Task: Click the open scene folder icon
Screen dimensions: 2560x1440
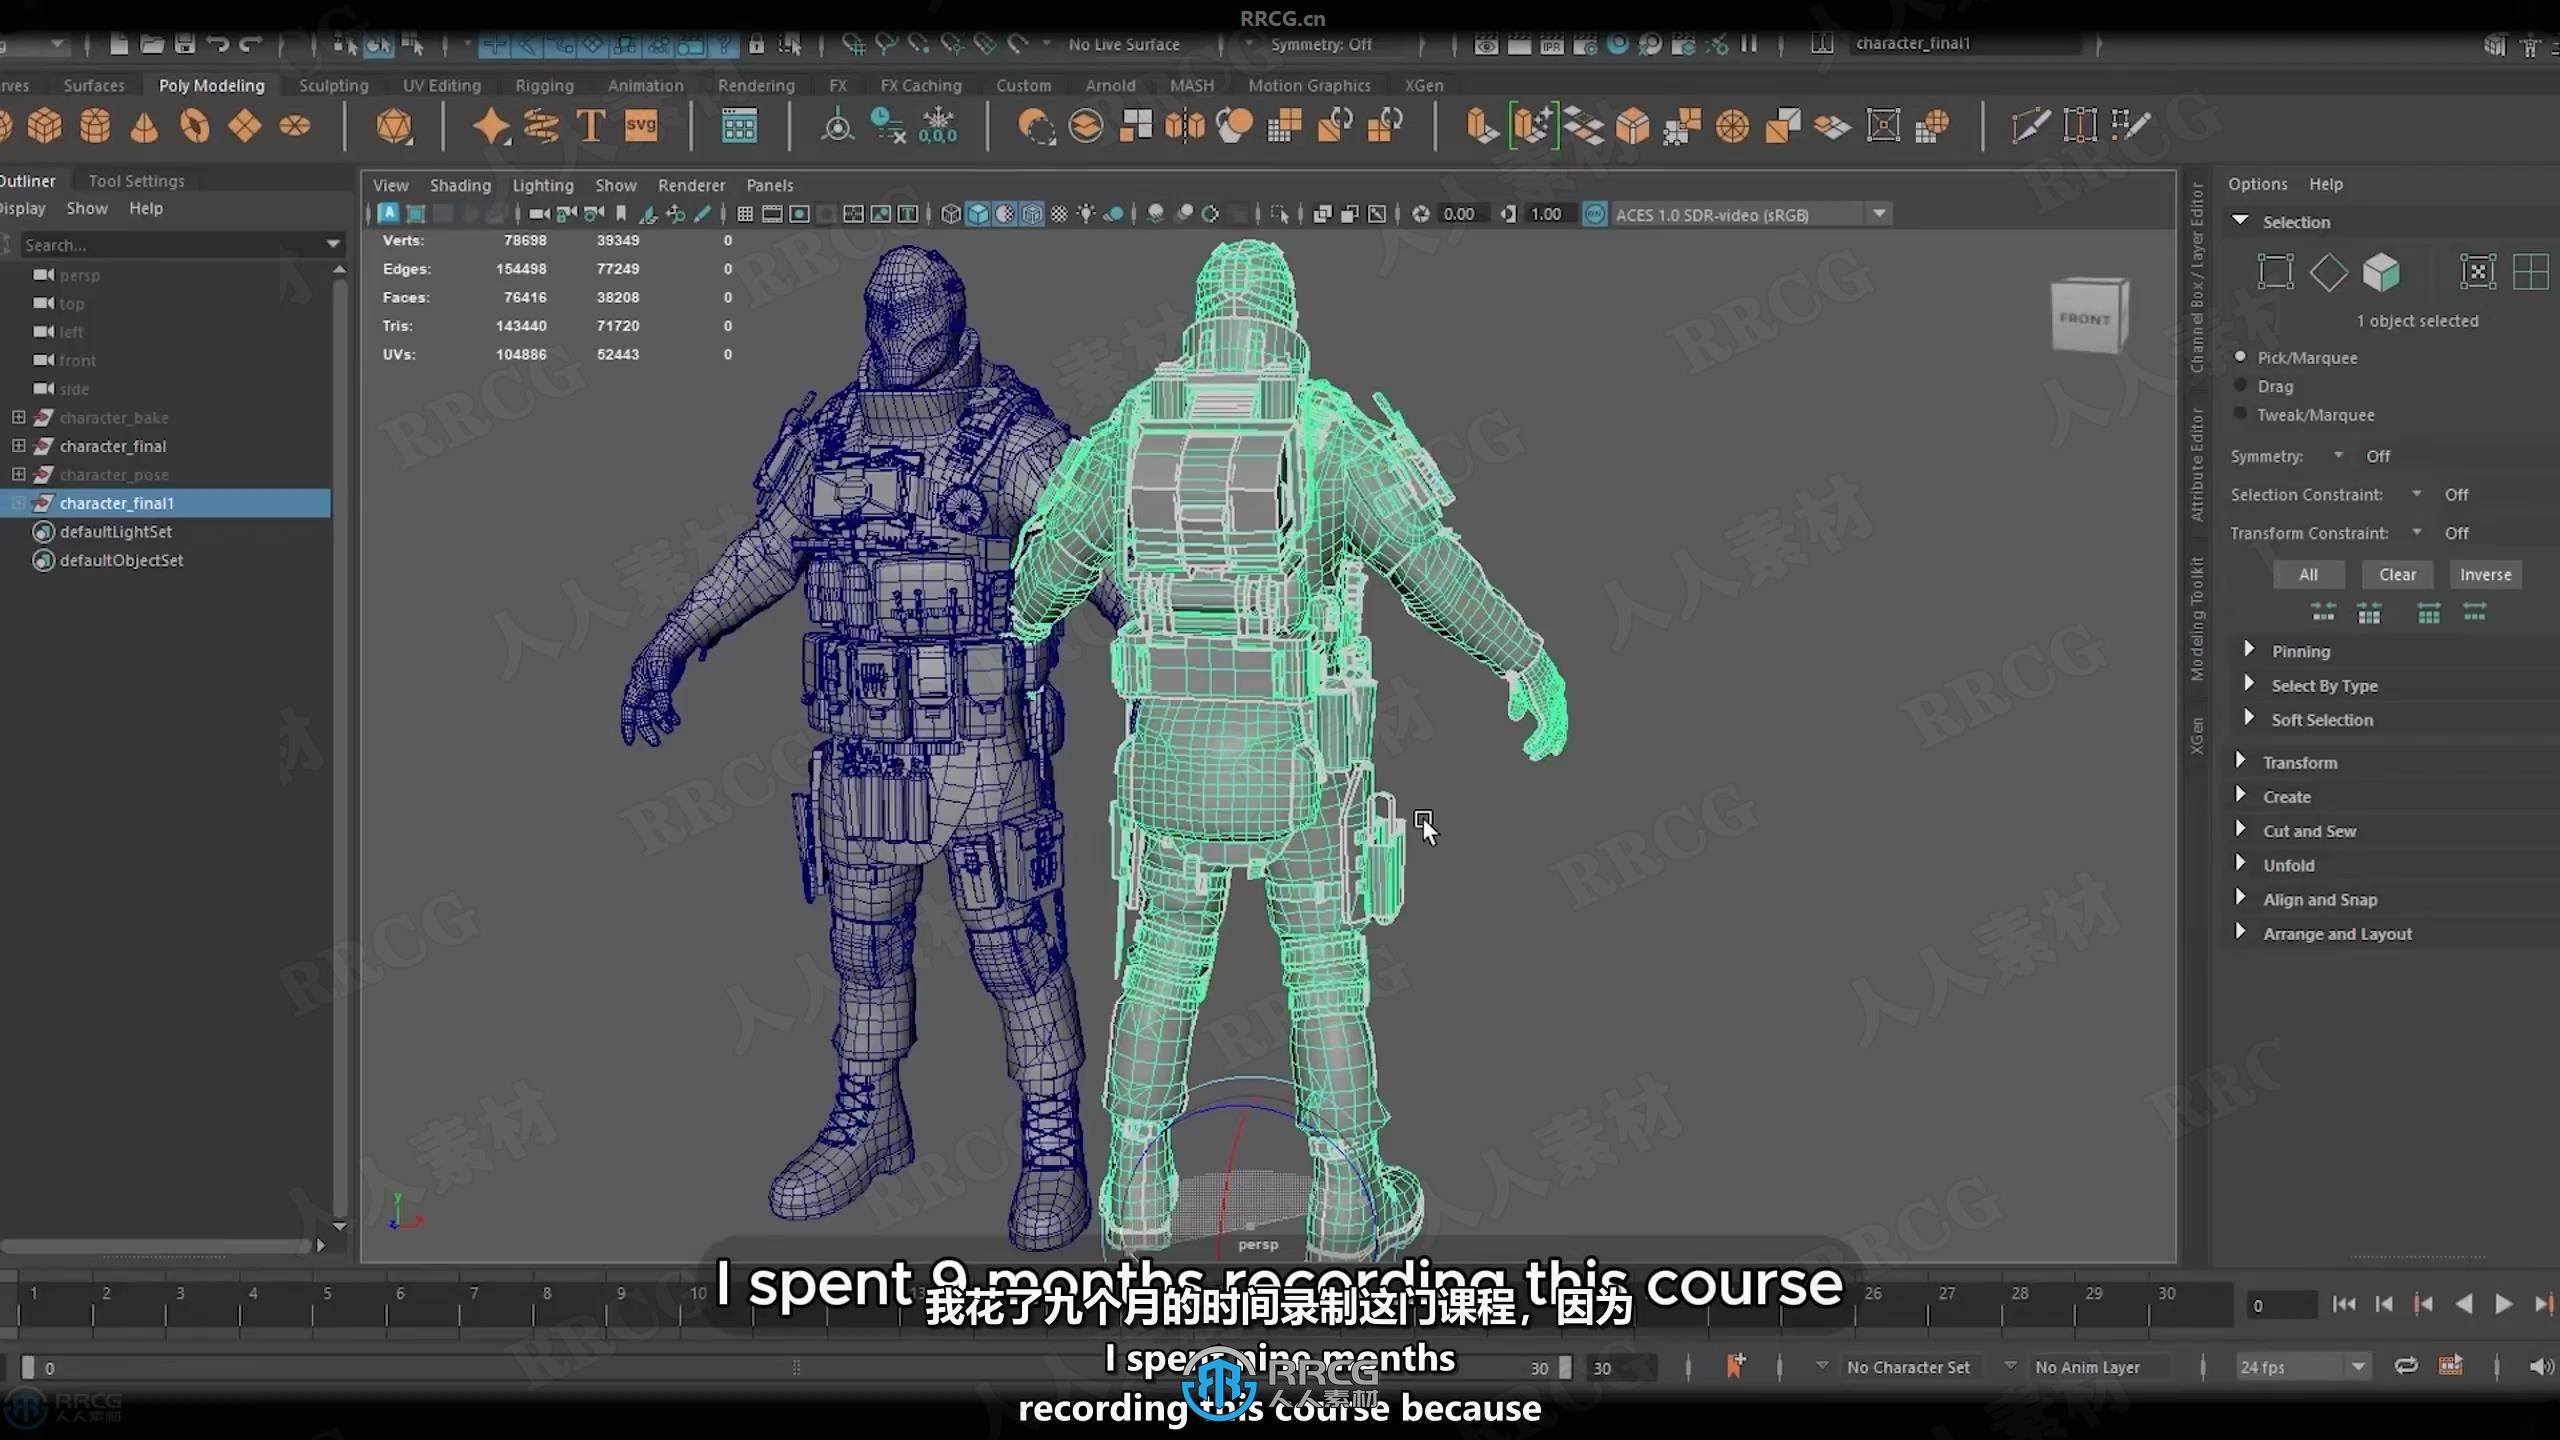Action: click(x=152, y=44)
